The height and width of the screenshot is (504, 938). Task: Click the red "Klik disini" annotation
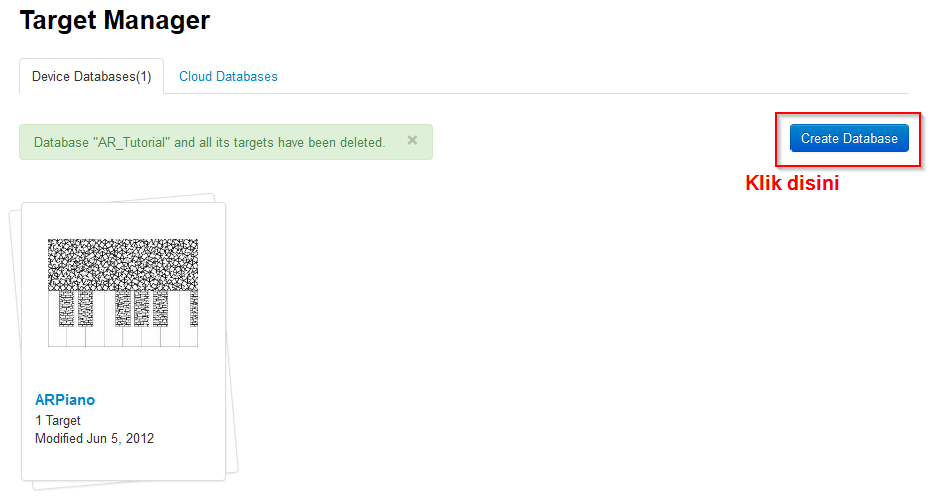coord(792,184)
